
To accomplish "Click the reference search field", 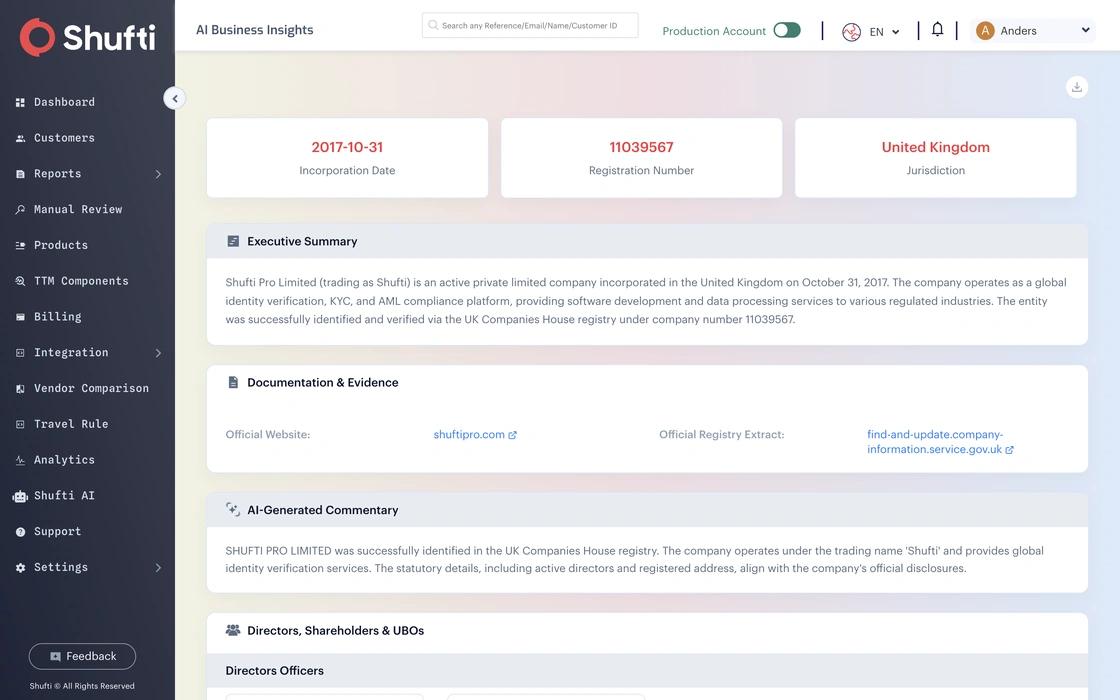I will tap(530, 25).
